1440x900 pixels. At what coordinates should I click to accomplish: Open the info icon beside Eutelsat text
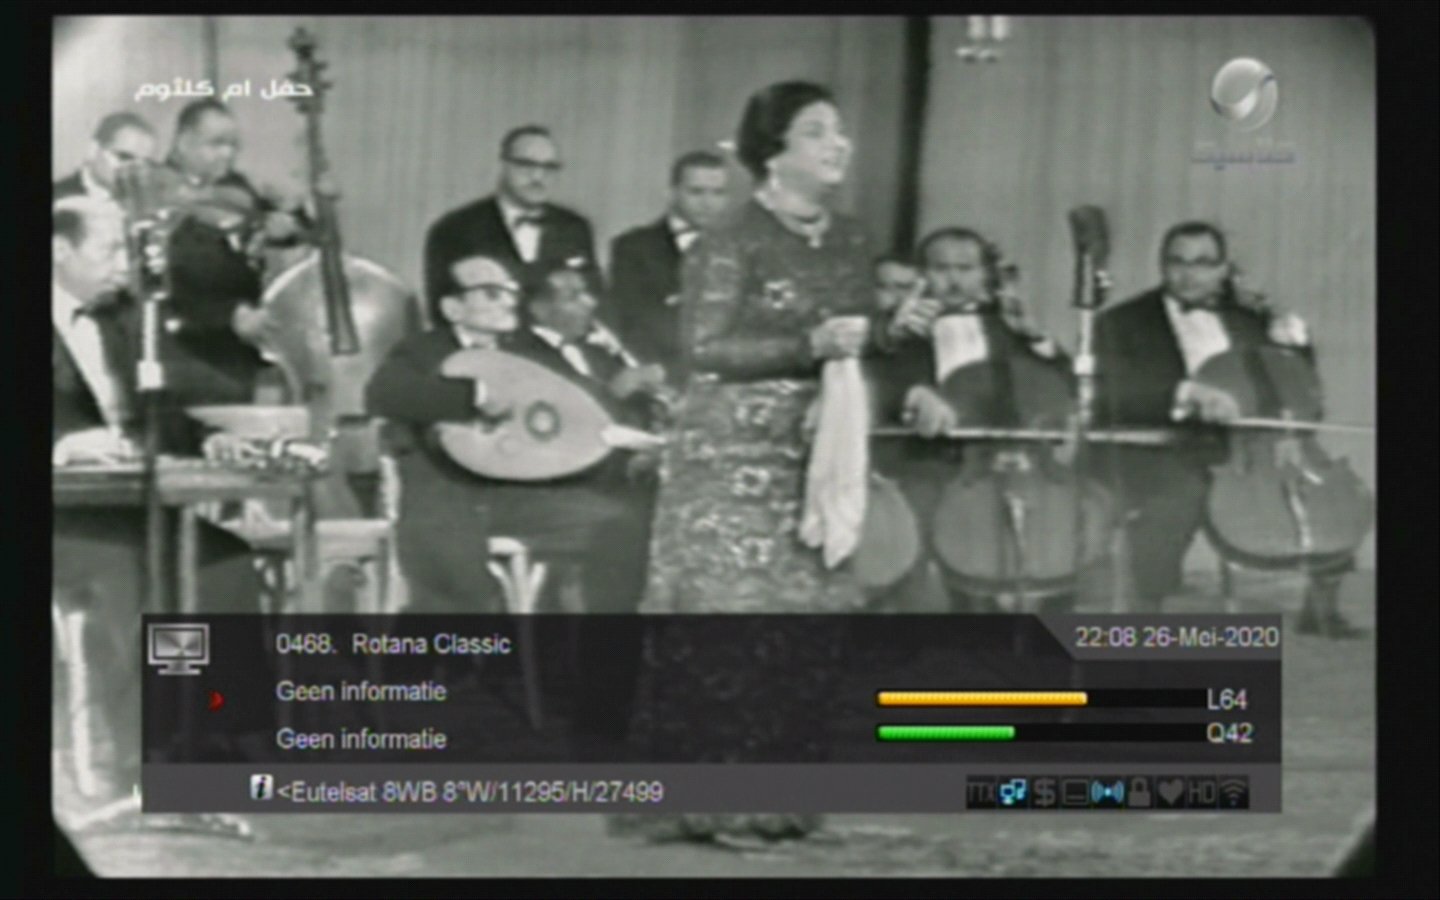click(x=261, y=788)
